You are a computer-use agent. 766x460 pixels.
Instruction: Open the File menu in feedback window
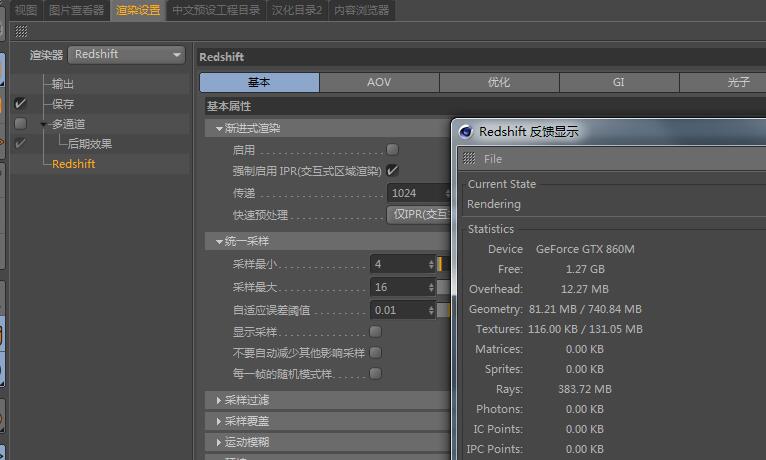click(493, 159)
